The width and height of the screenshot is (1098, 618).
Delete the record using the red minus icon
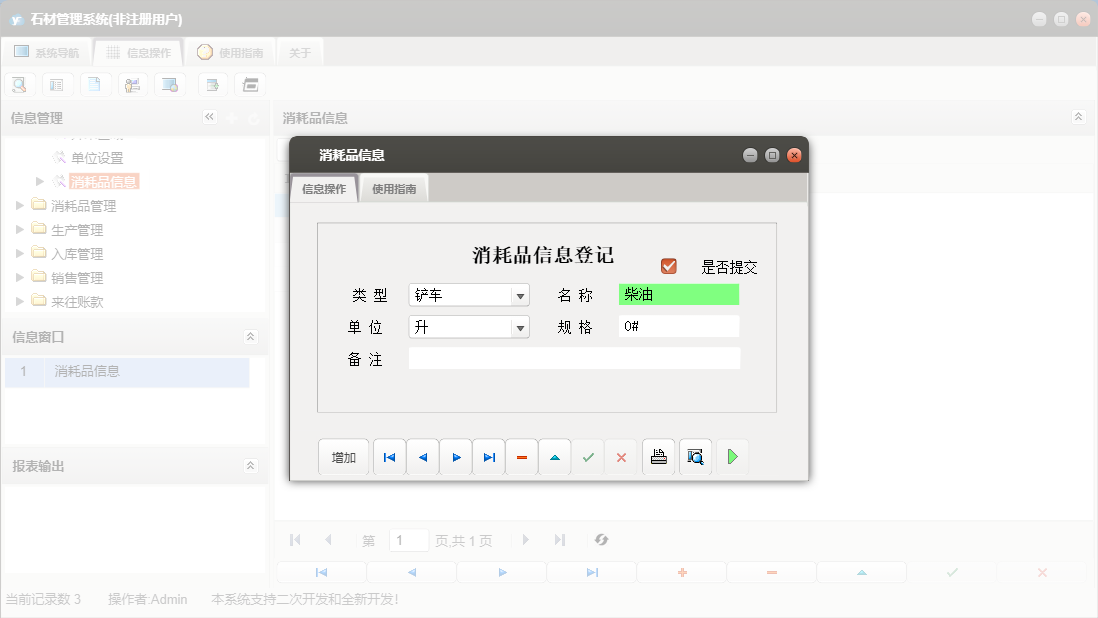521,457
